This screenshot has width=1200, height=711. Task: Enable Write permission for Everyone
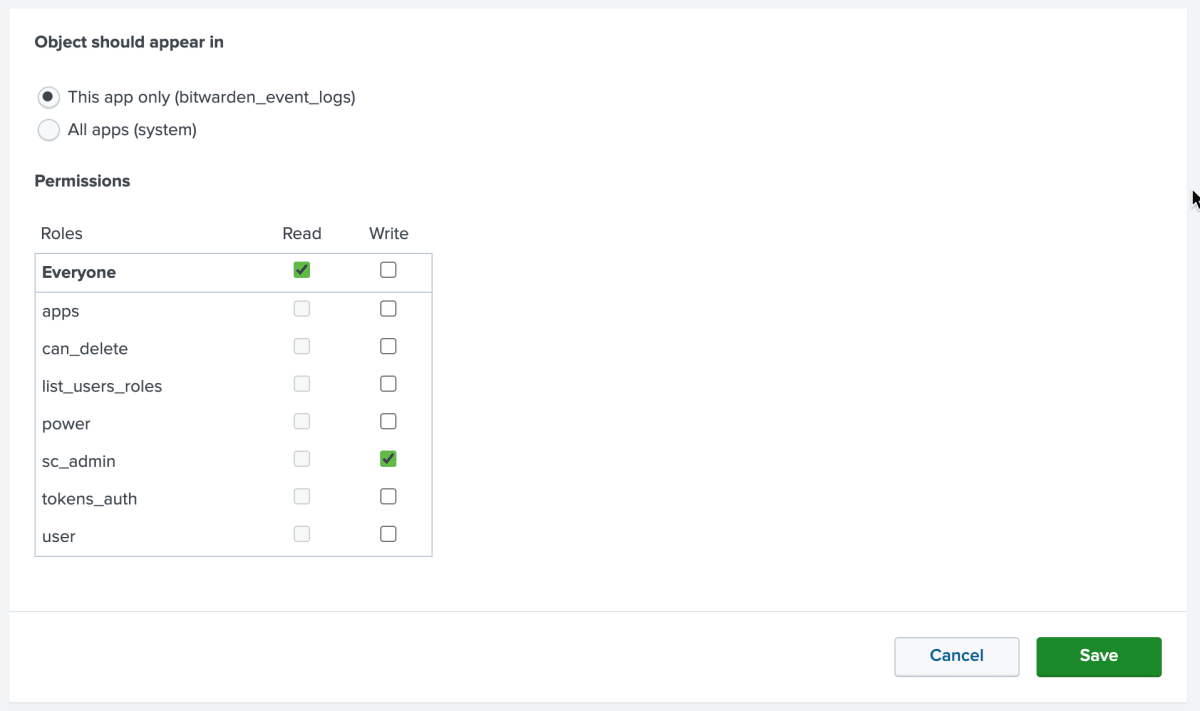point(388,269)
